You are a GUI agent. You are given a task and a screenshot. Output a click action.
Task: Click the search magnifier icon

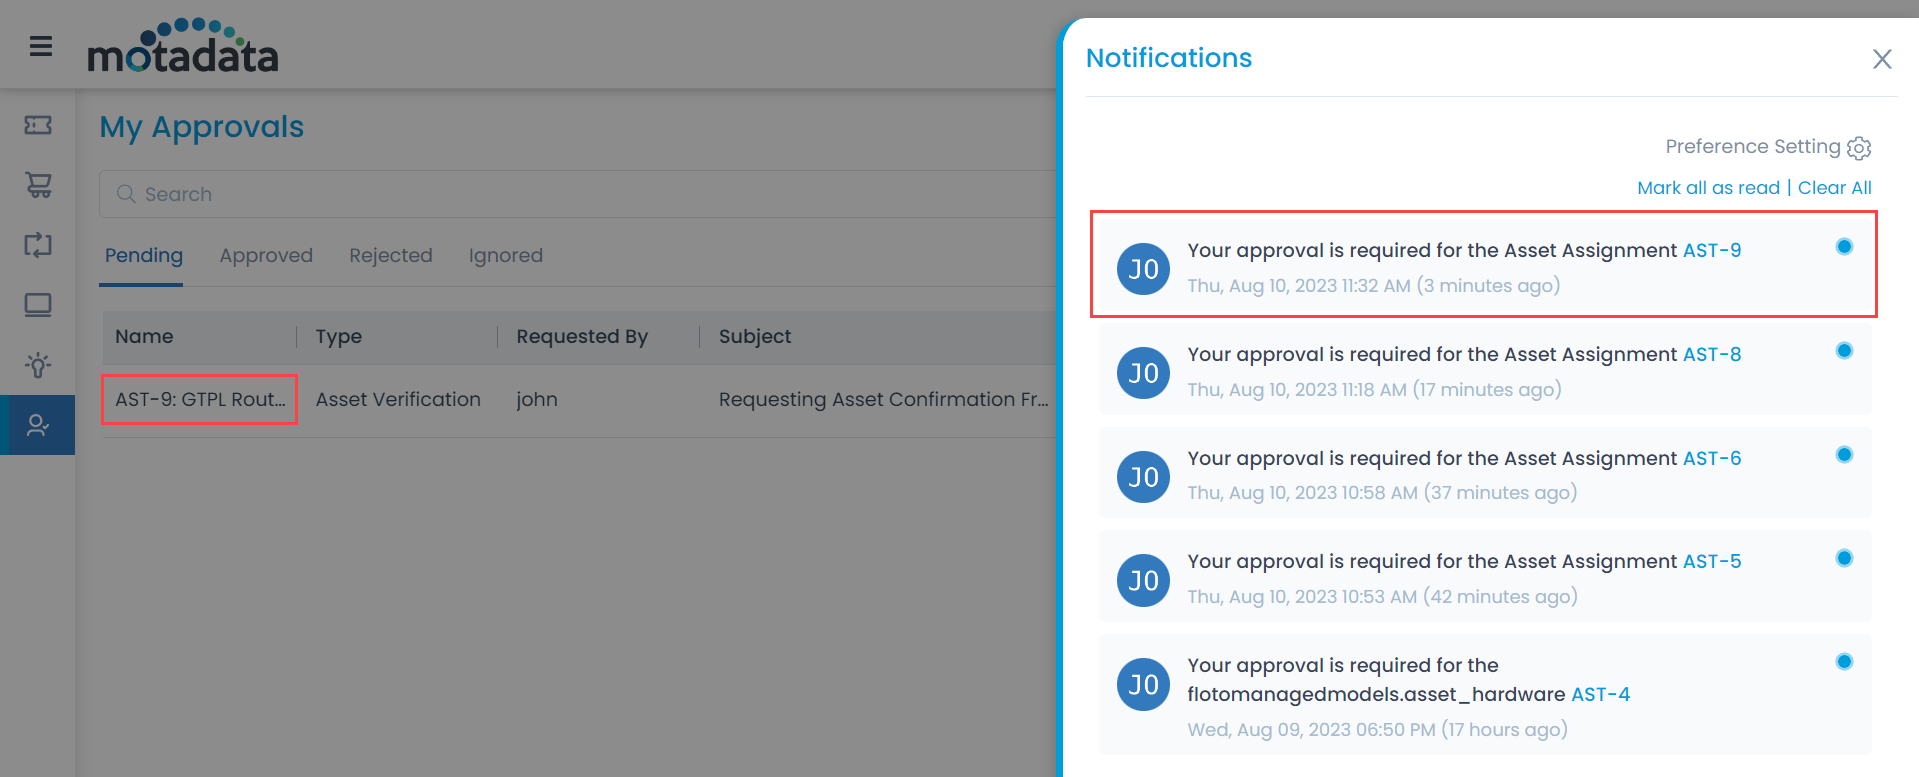coord(125,194)
